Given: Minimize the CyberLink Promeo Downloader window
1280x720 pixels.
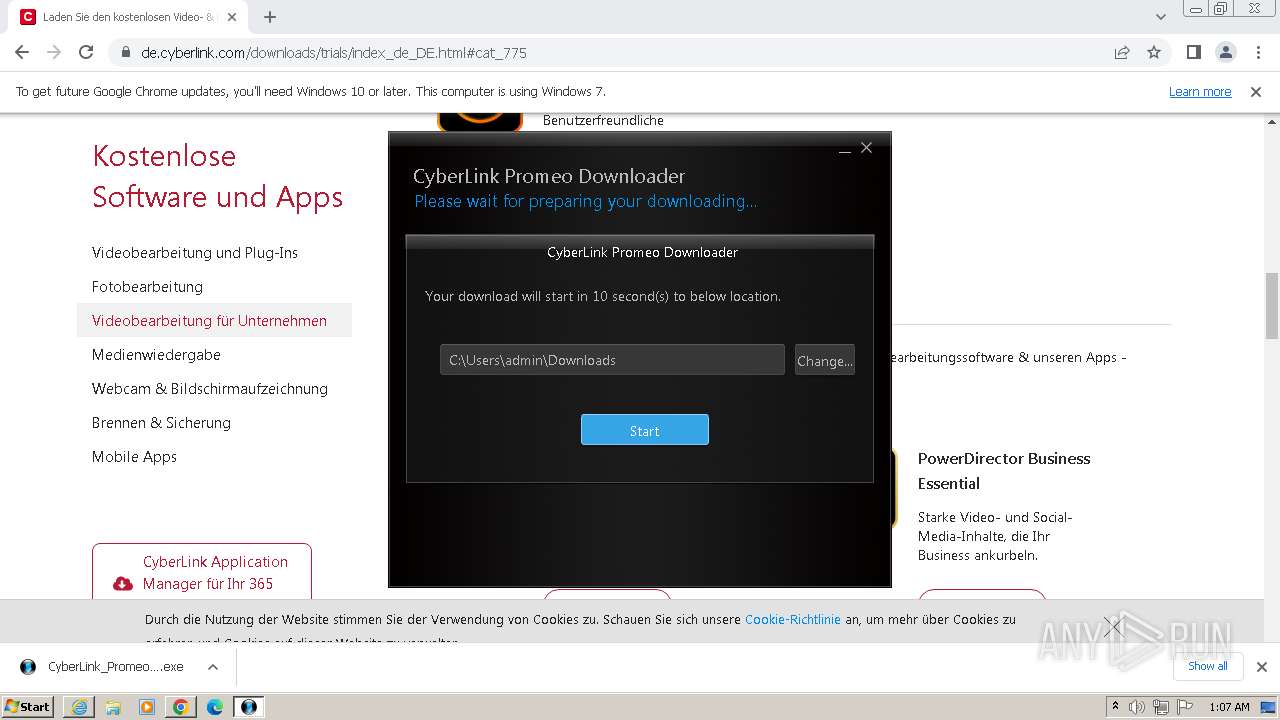Looking at the screenshot, I should click(x=845, y=149).
